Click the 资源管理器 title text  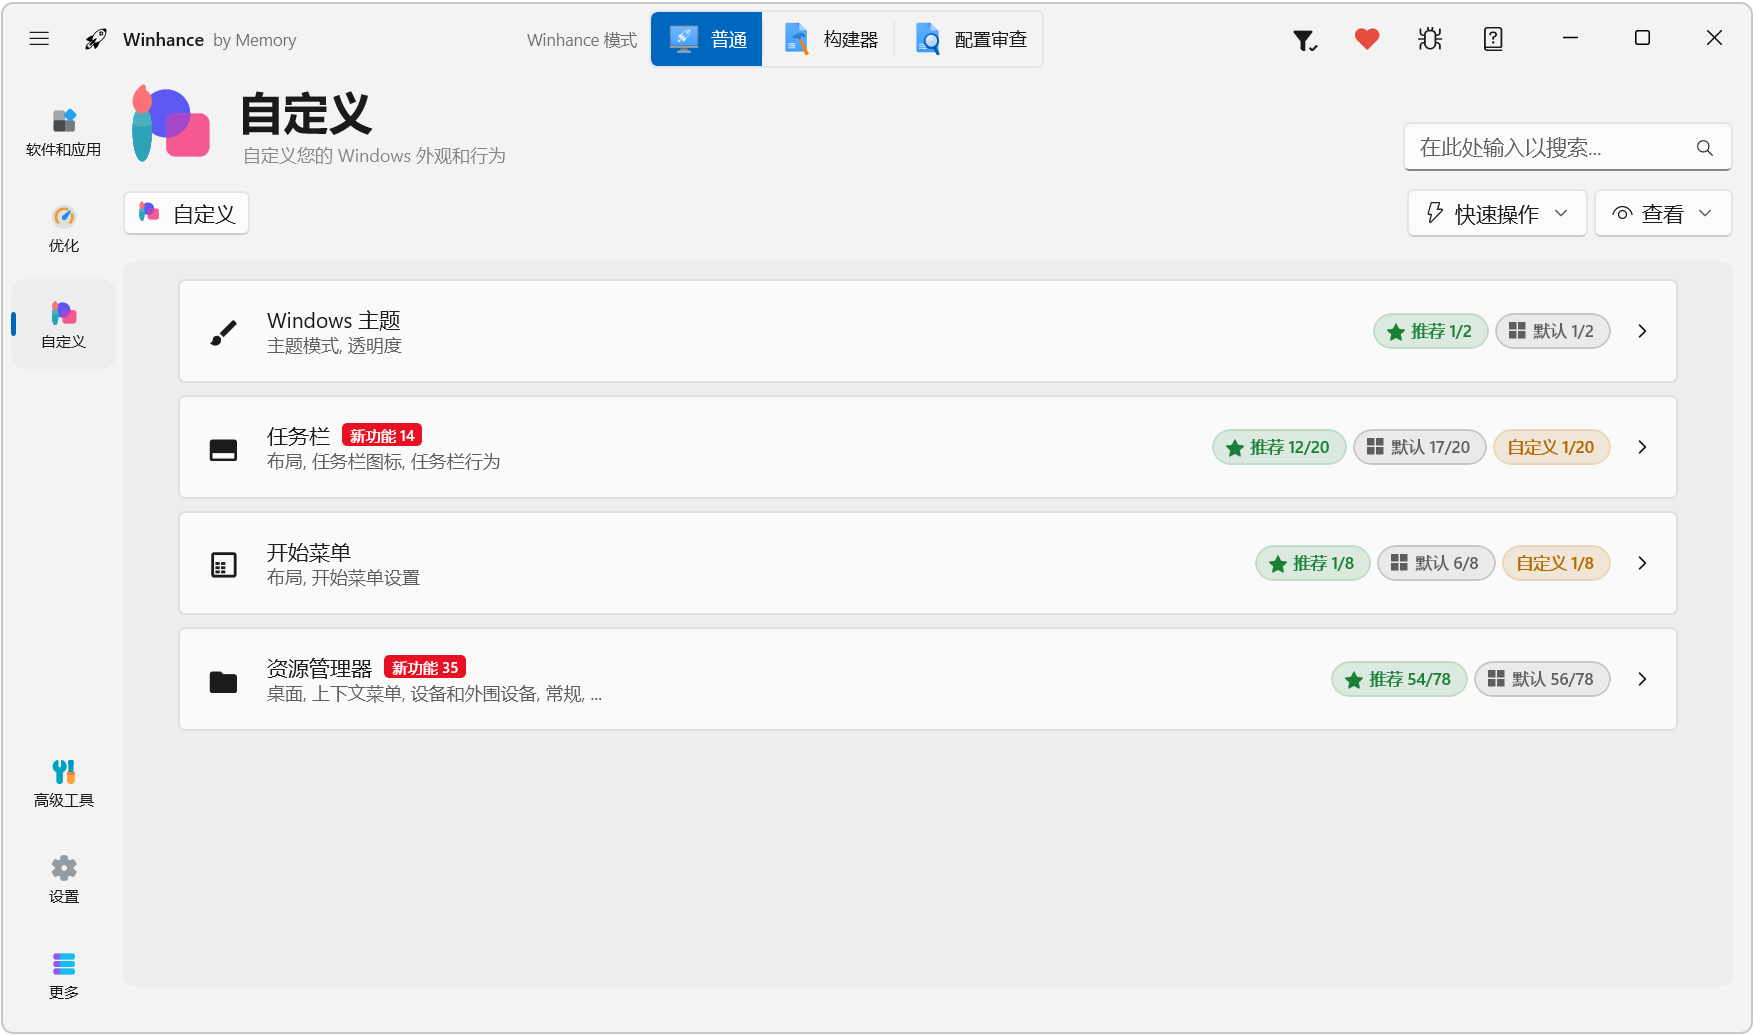319,668
